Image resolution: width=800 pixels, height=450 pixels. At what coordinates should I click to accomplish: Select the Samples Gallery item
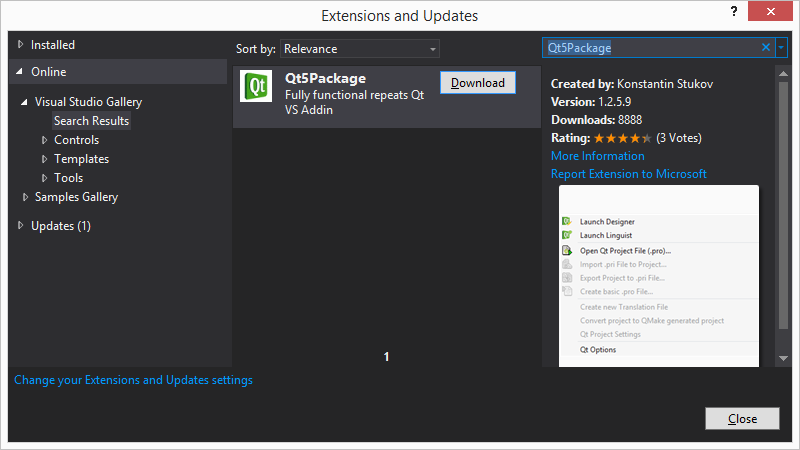tap(76, 197)
